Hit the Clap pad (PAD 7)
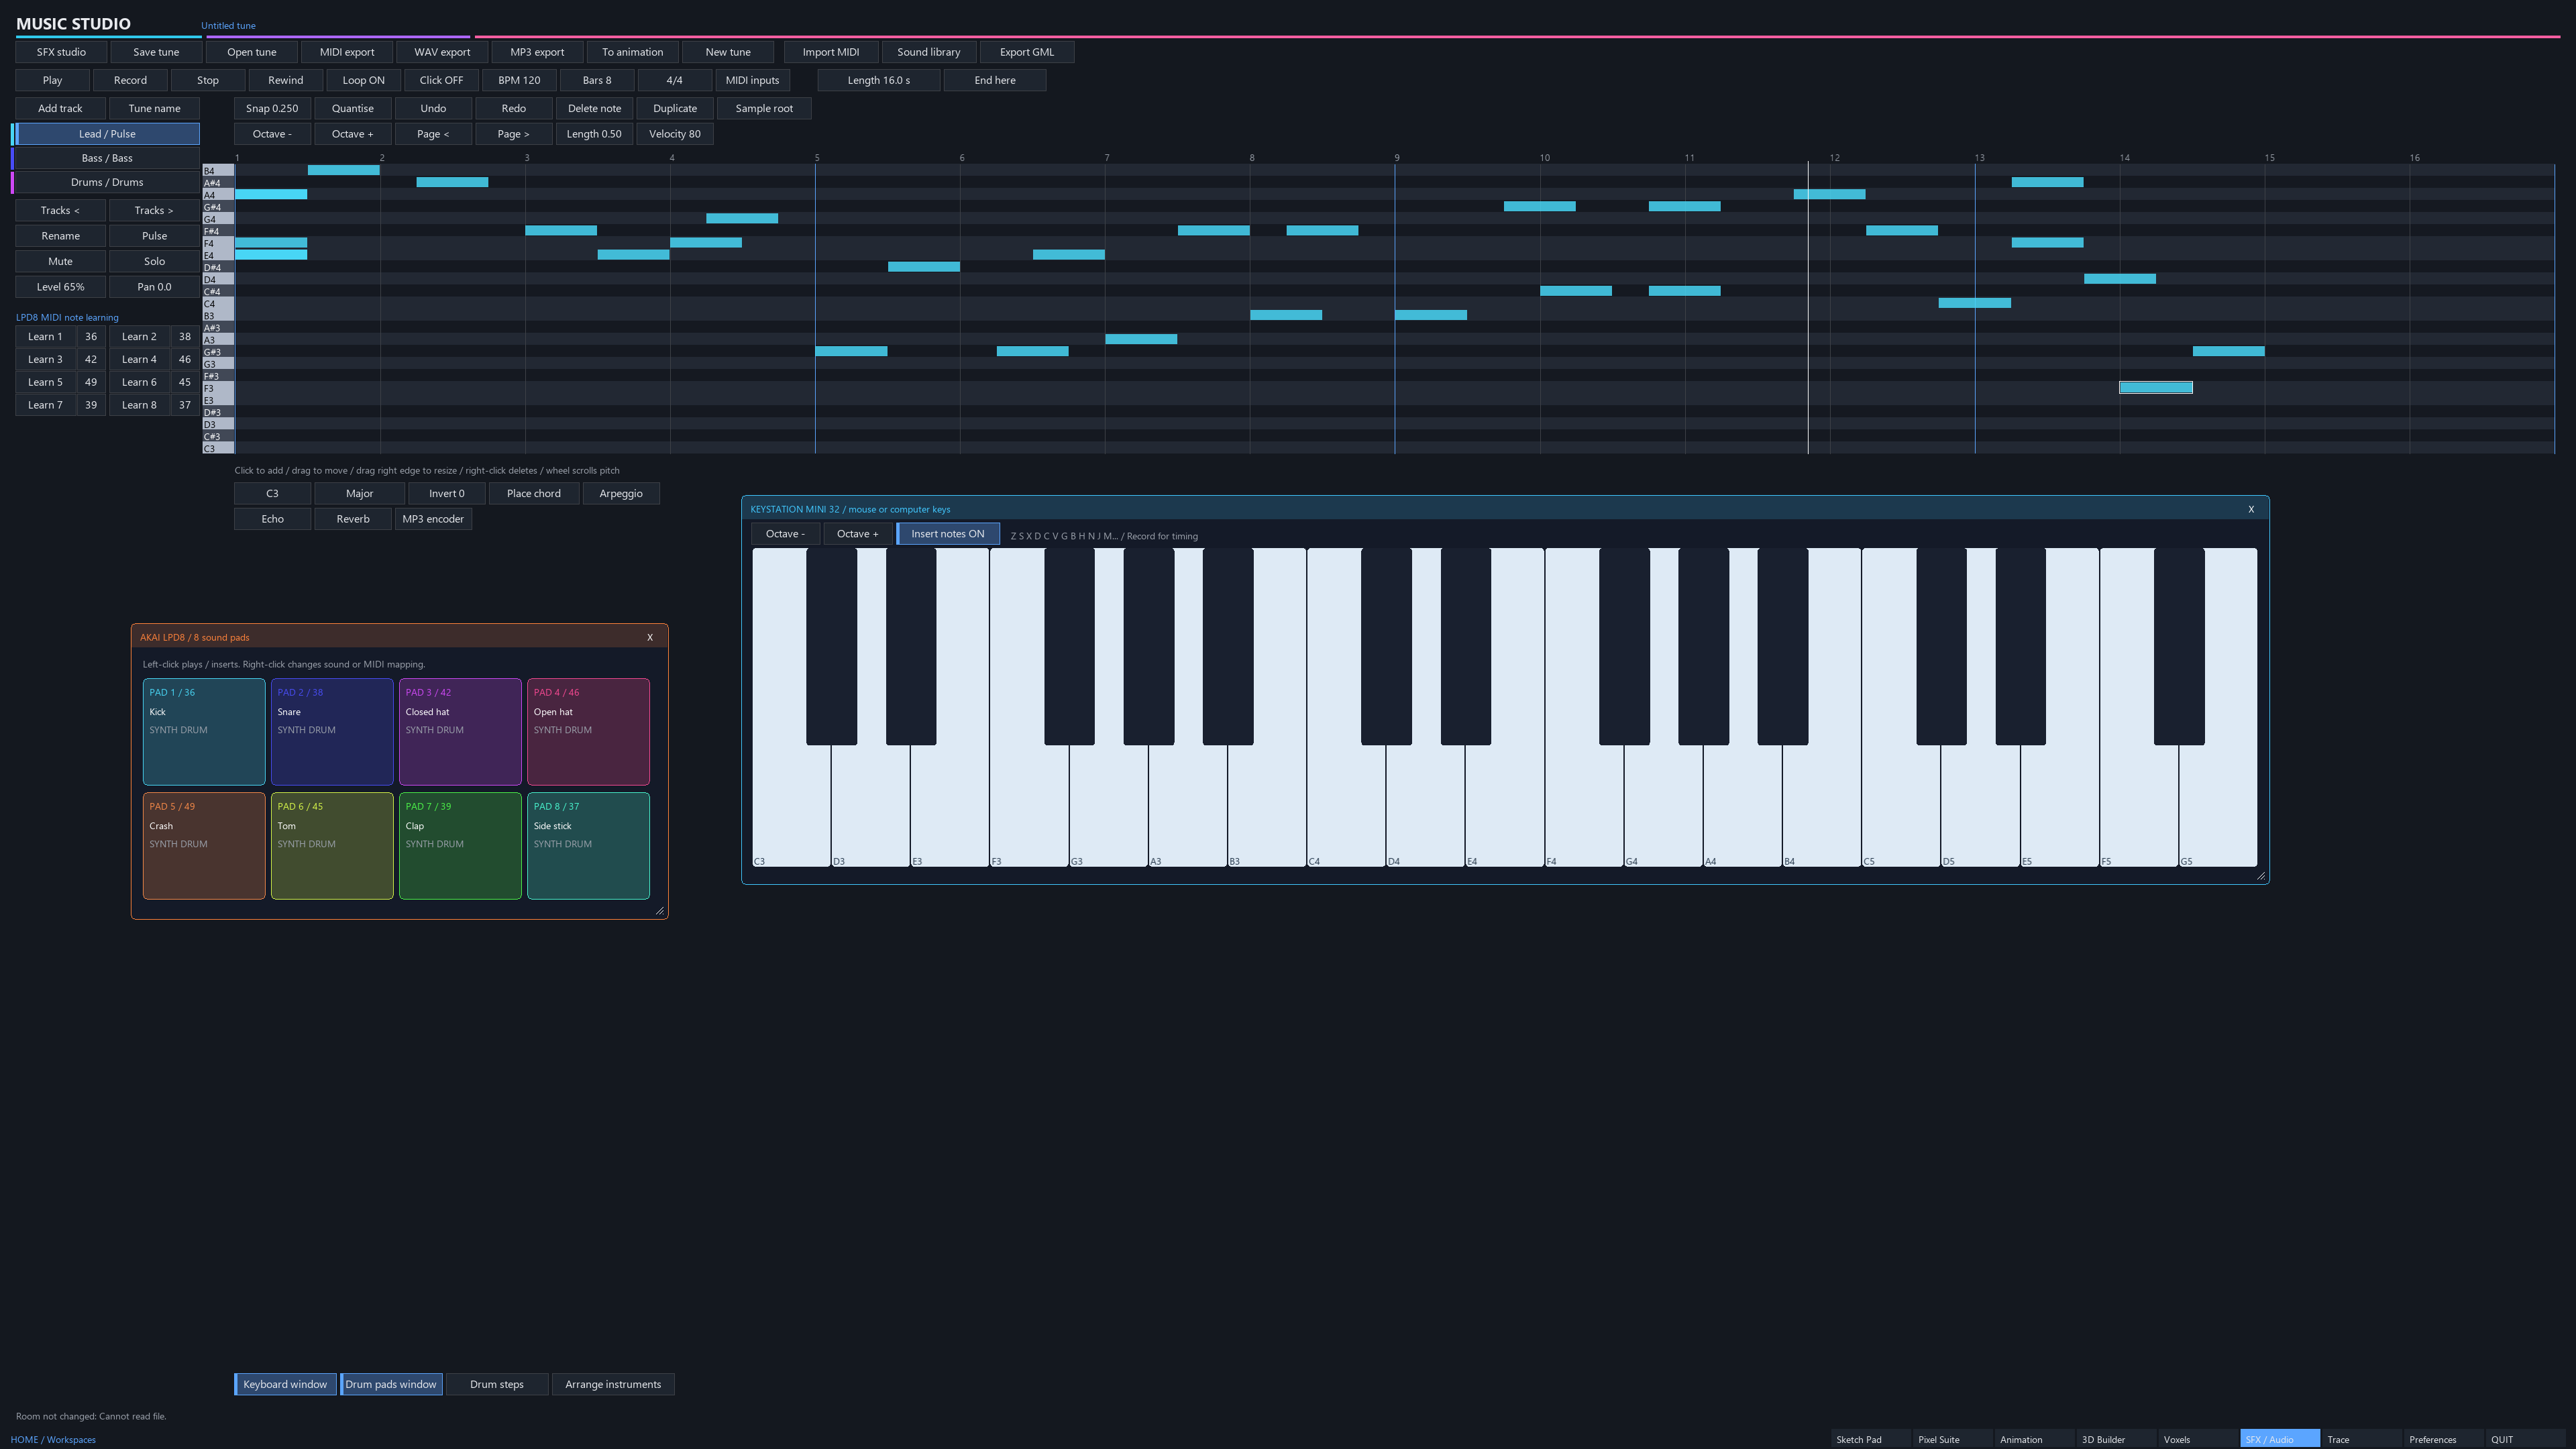The image size is (2576, 1449). click(x=460, y=846)
